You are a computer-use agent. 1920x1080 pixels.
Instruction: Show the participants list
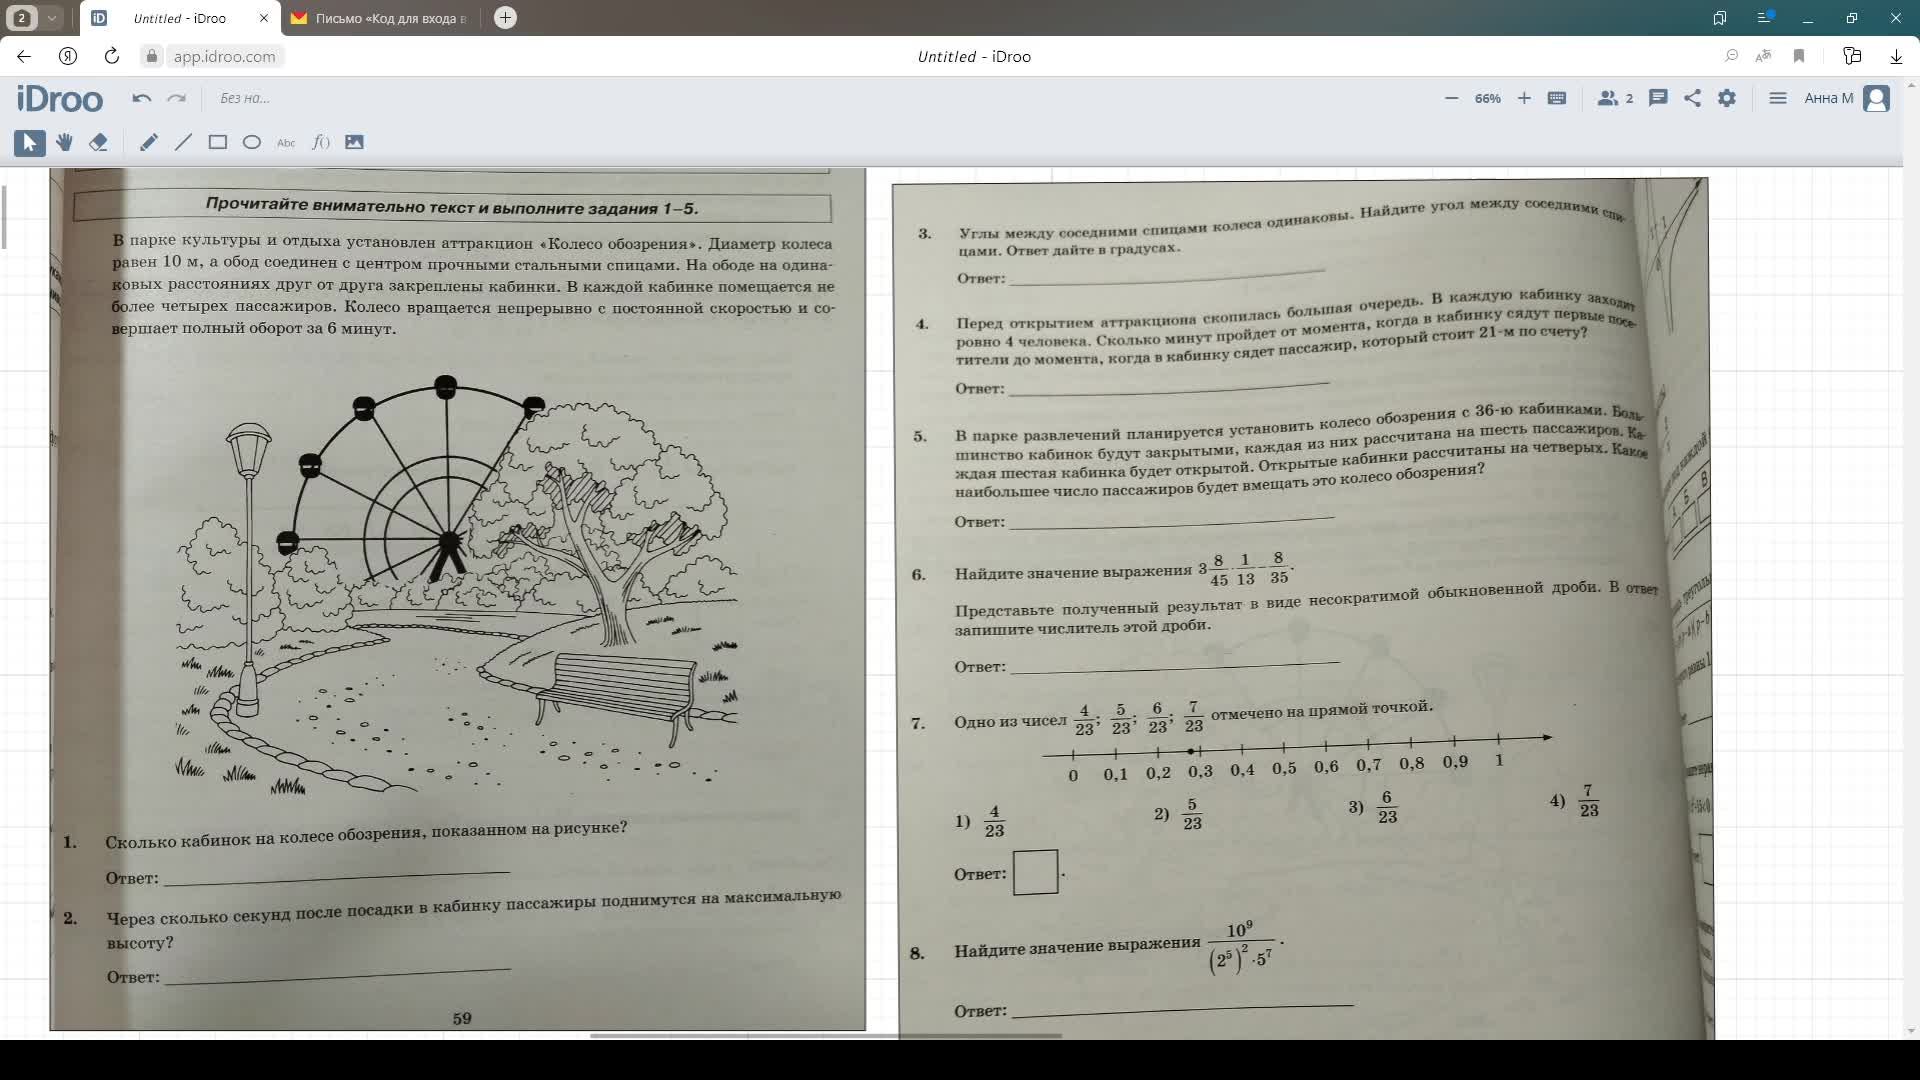tap(1614, 98)
